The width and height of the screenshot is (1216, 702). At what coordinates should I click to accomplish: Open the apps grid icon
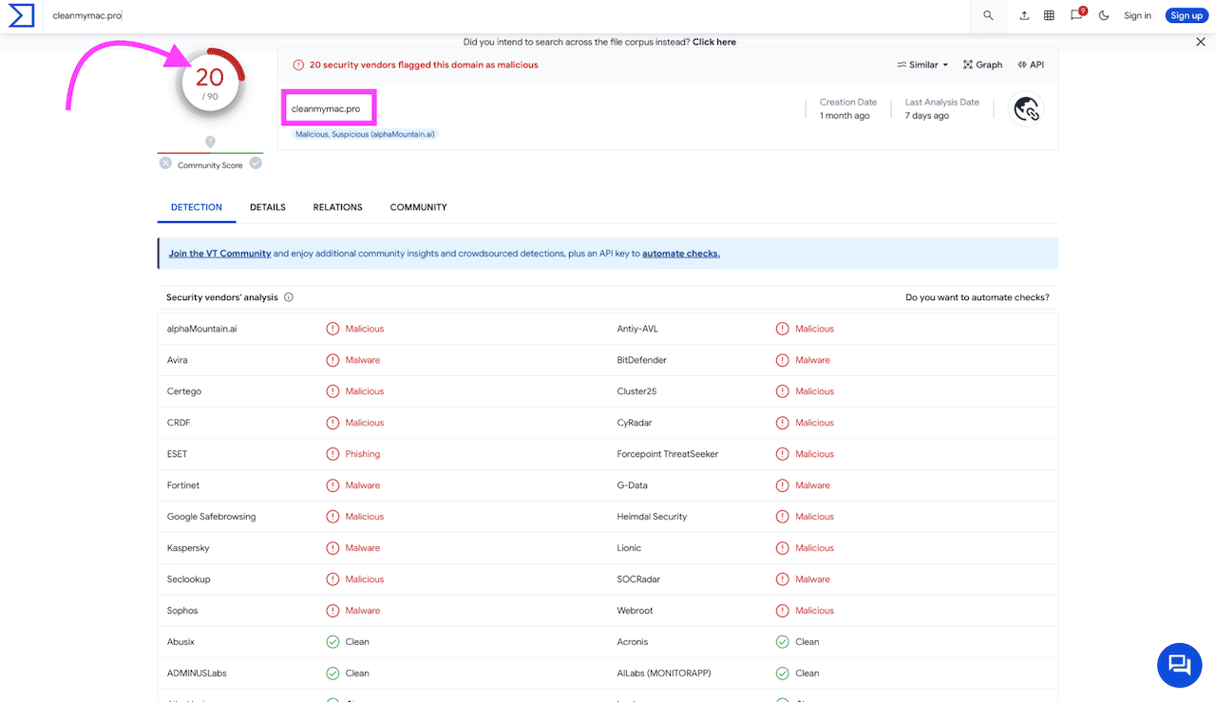point(1049,16)
